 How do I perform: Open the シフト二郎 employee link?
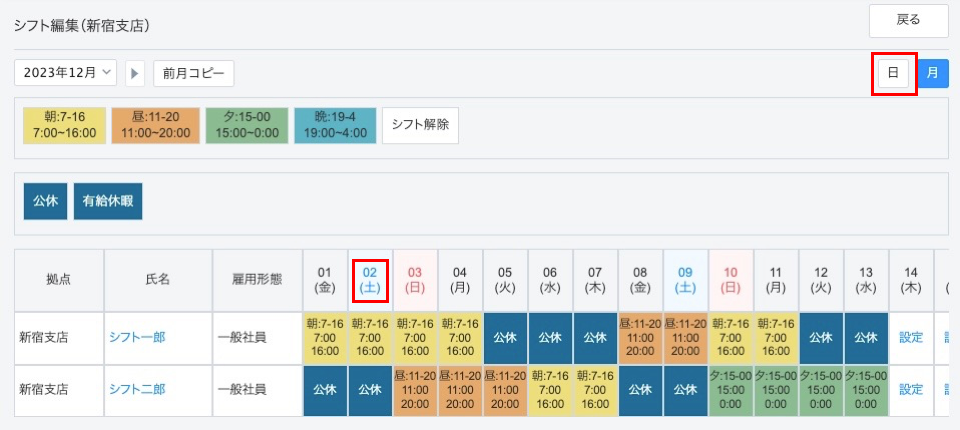137,390
